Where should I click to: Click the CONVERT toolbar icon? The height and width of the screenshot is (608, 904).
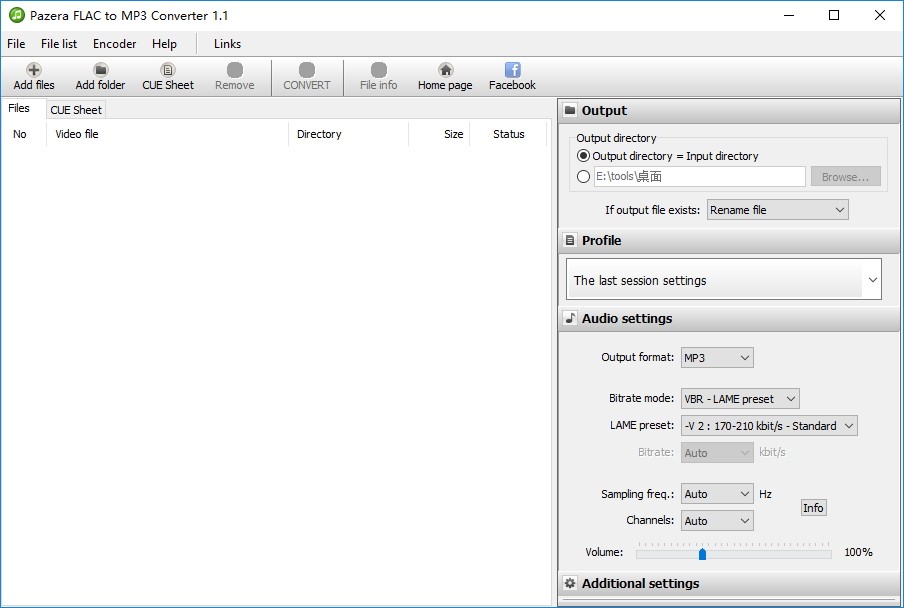click(x=307, y=70)
